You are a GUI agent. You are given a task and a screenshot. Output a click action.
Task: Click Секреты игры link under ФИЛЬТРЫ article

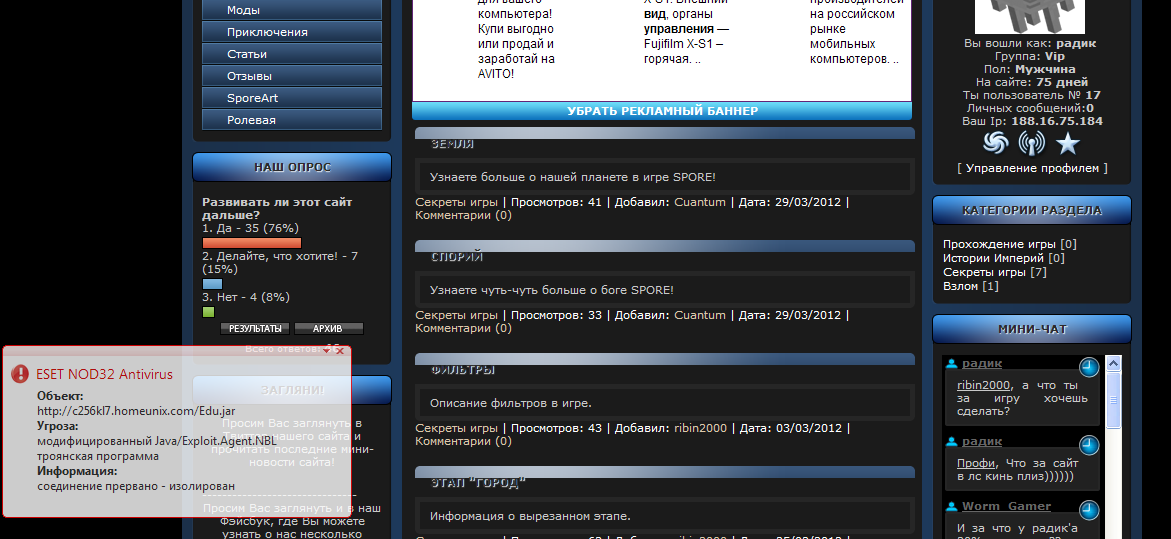[456, 428]
